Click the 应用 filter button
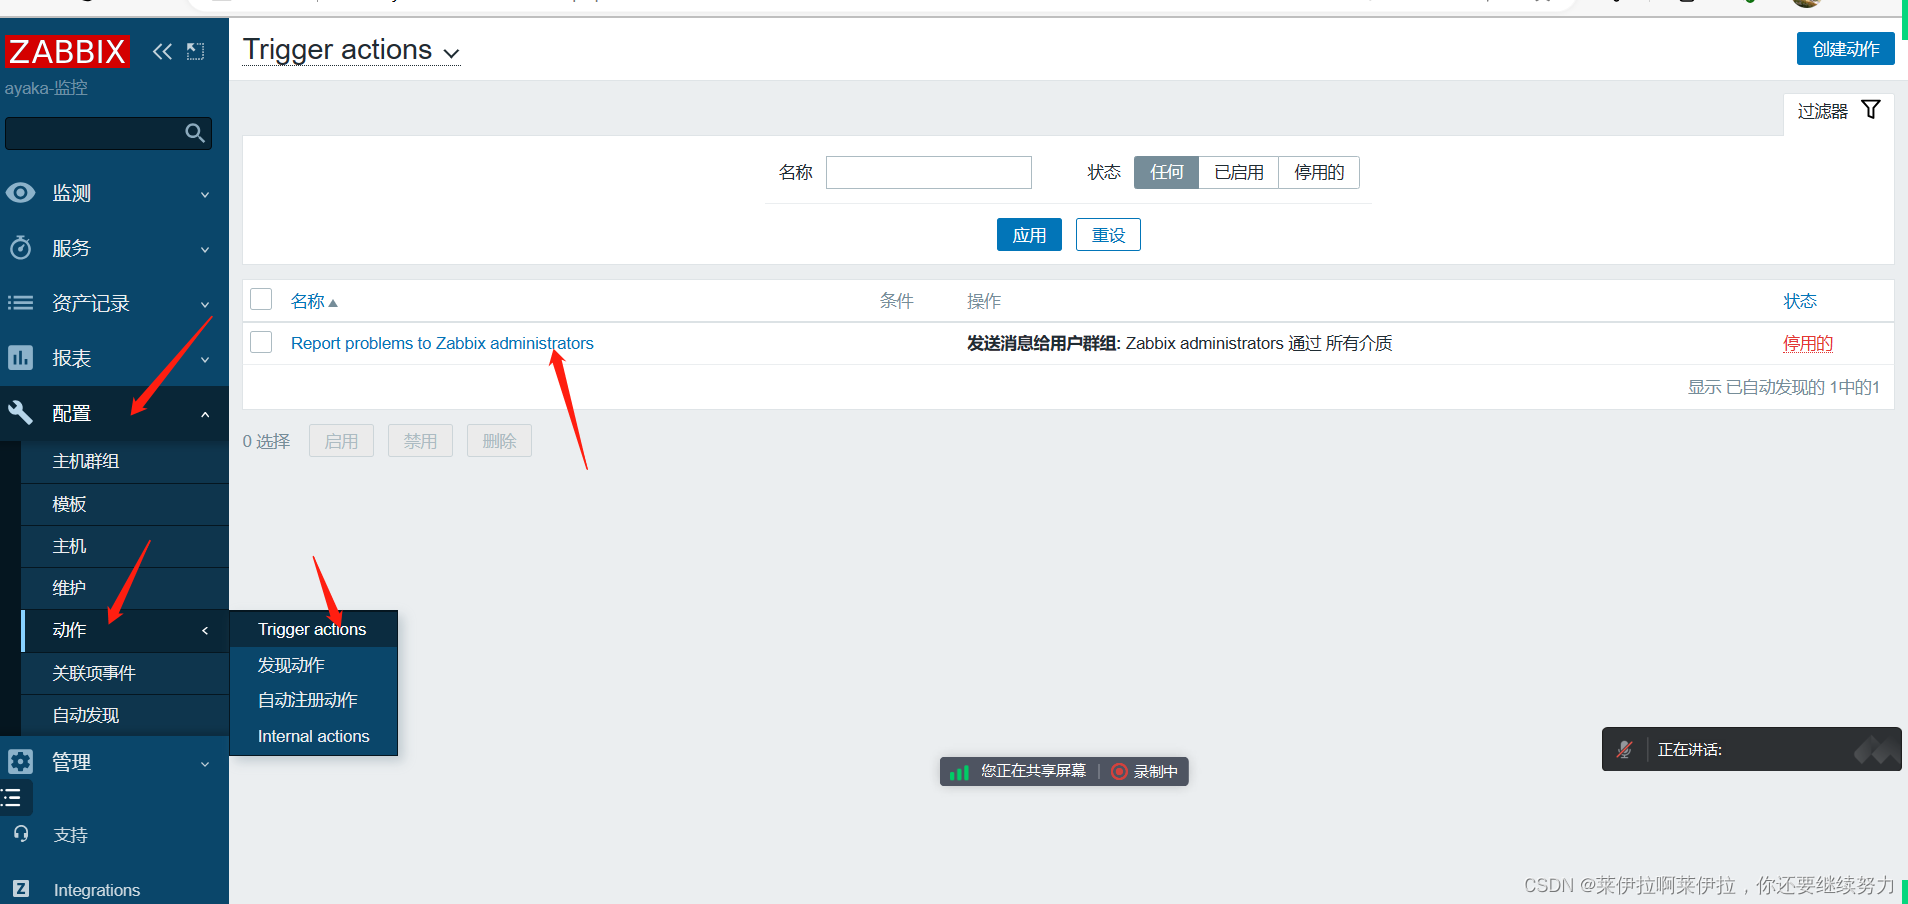The height and width of the screenshot is (904, 1908). [x=1029, y=235]
